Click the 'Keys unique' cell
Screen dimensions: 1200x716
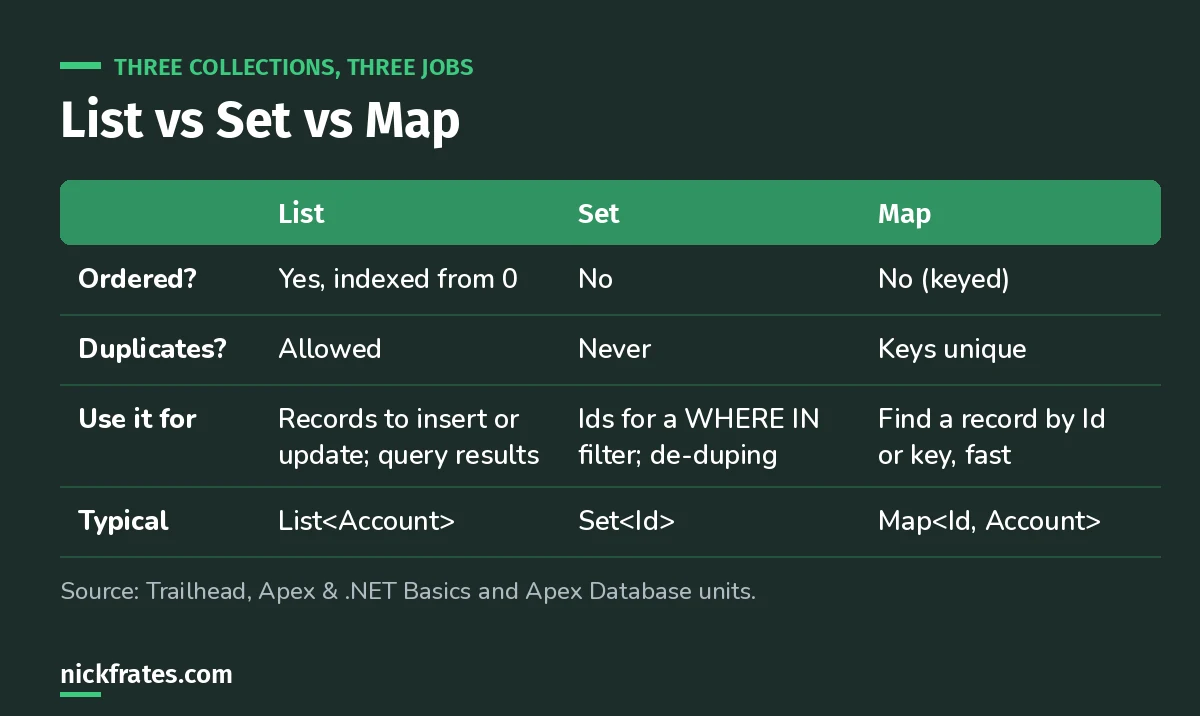click(x=952, y=349)
